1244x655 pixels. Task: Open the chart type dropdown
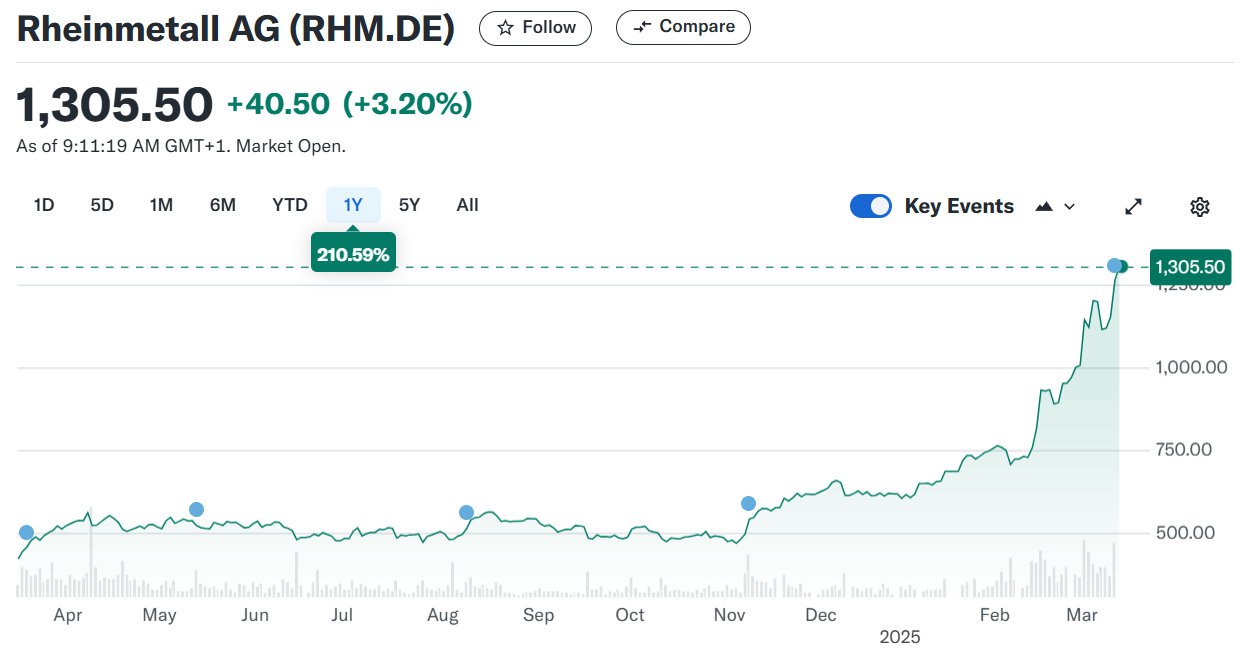(x=1056, y=206)
